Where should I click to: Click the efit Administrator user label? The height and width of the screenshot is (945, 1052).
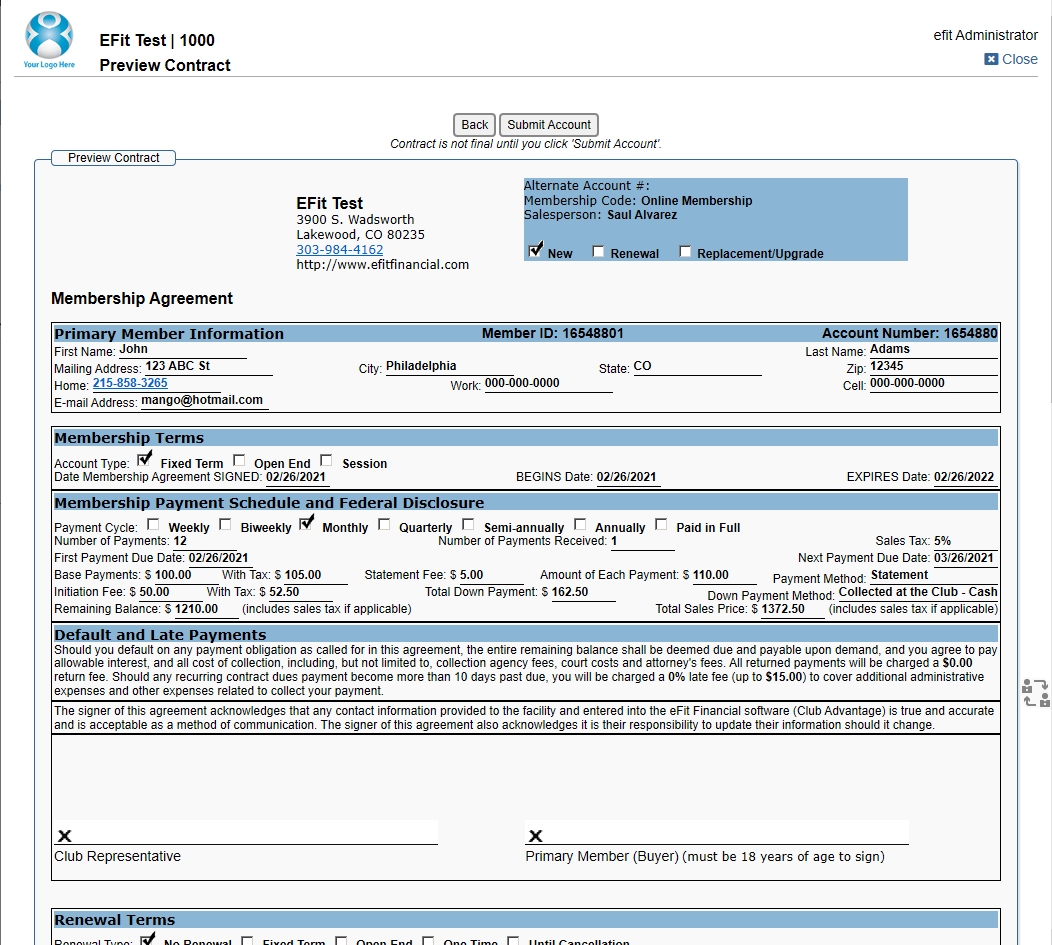tap(986, 35)
